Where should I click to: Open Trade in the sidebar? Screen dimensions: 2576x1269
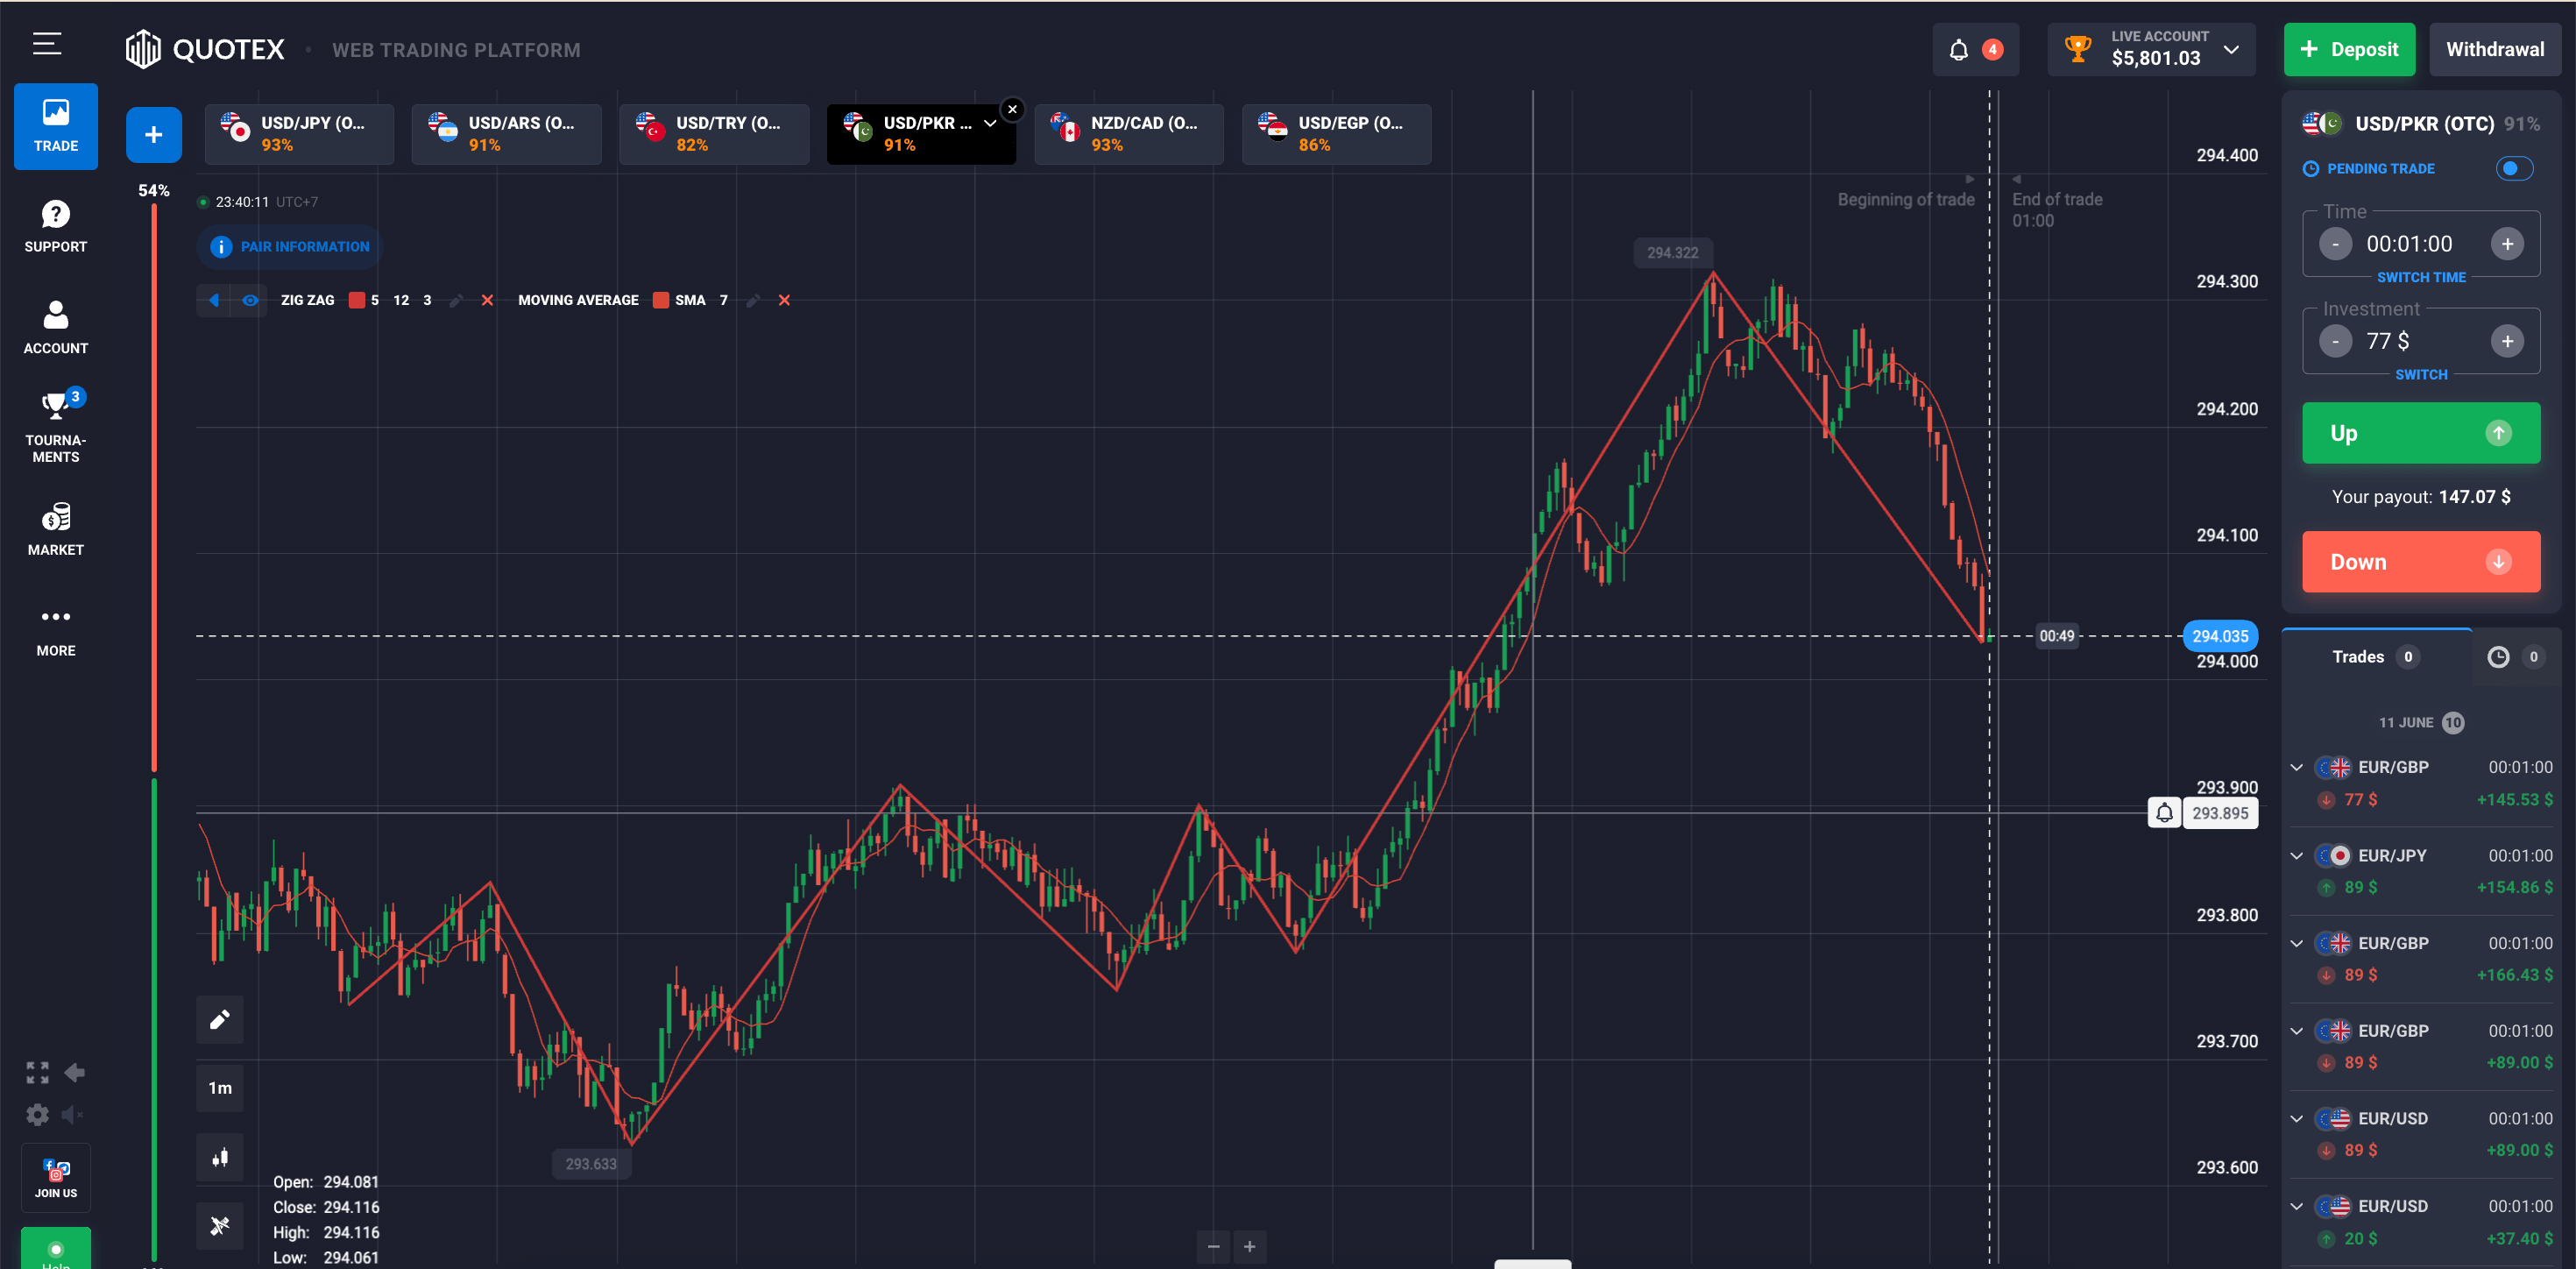56,126
